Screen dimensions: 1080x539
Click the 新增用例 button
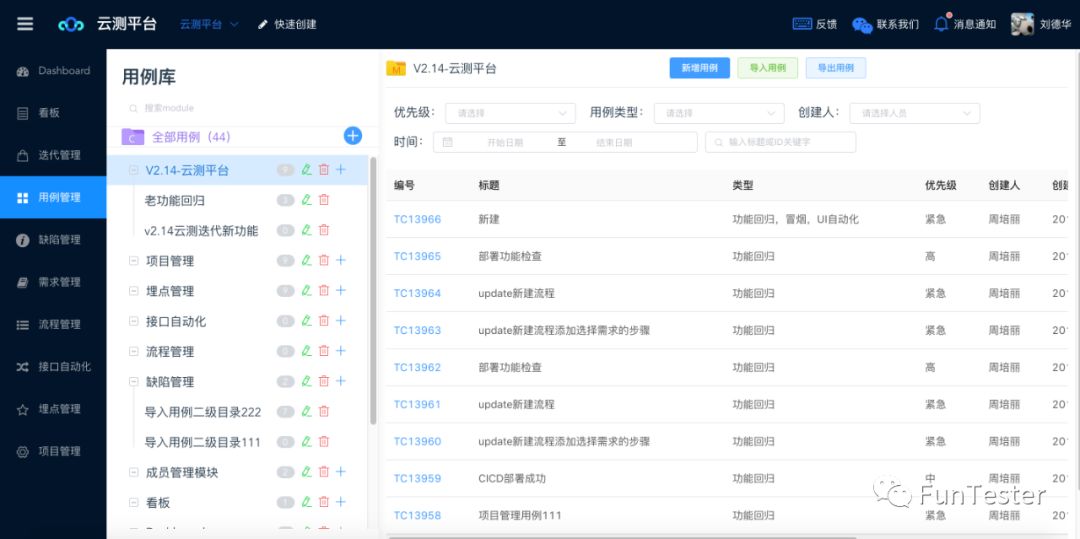(700, 68)
